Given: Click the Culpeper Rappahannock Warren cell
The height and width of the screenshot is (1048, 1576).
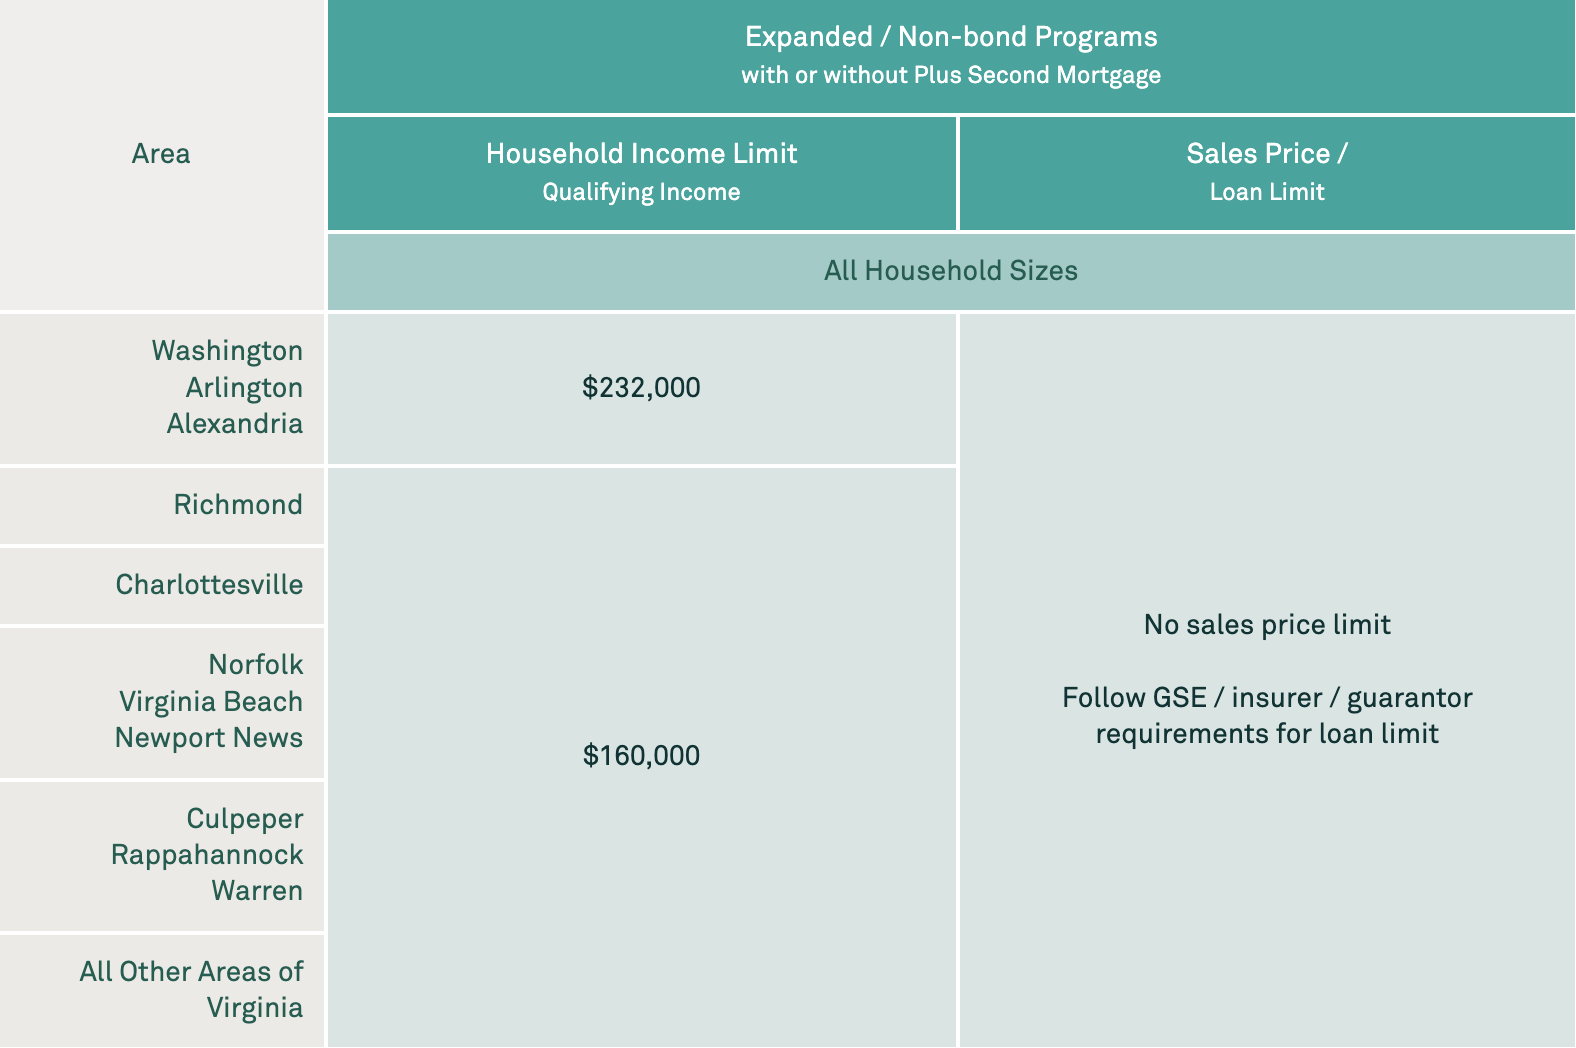Looking at the screenshot, I should (162, 855).
